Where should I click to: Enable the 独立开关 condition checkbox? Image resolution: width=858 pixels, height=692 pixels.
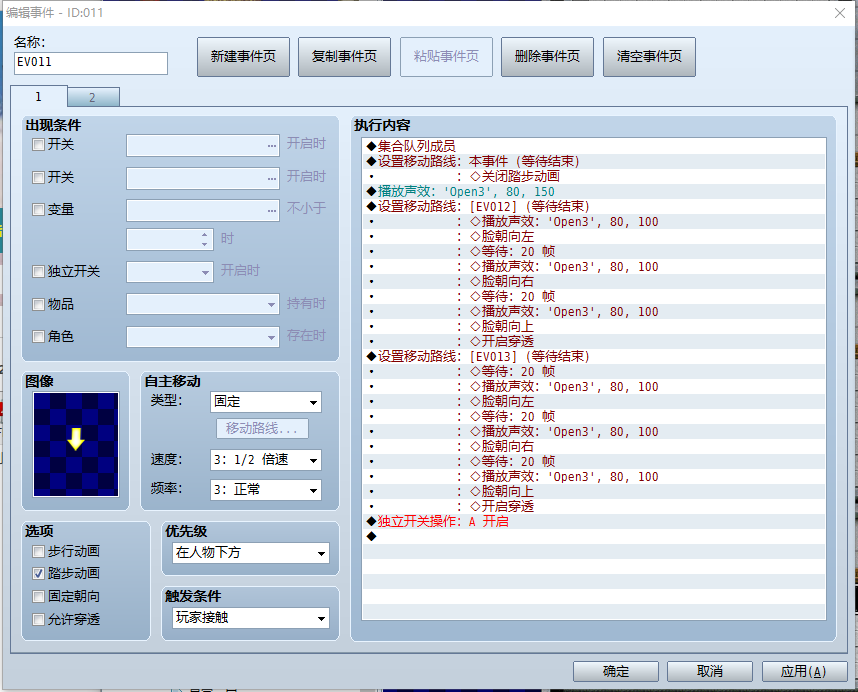tap(38, 271)
